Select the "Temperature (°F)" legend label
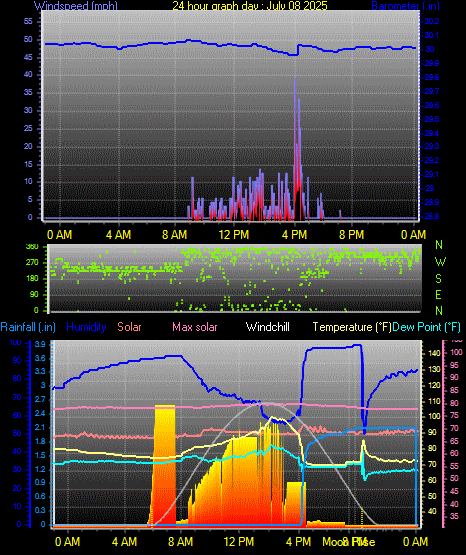Screen dimensions: 466x555 coord(352,327)
